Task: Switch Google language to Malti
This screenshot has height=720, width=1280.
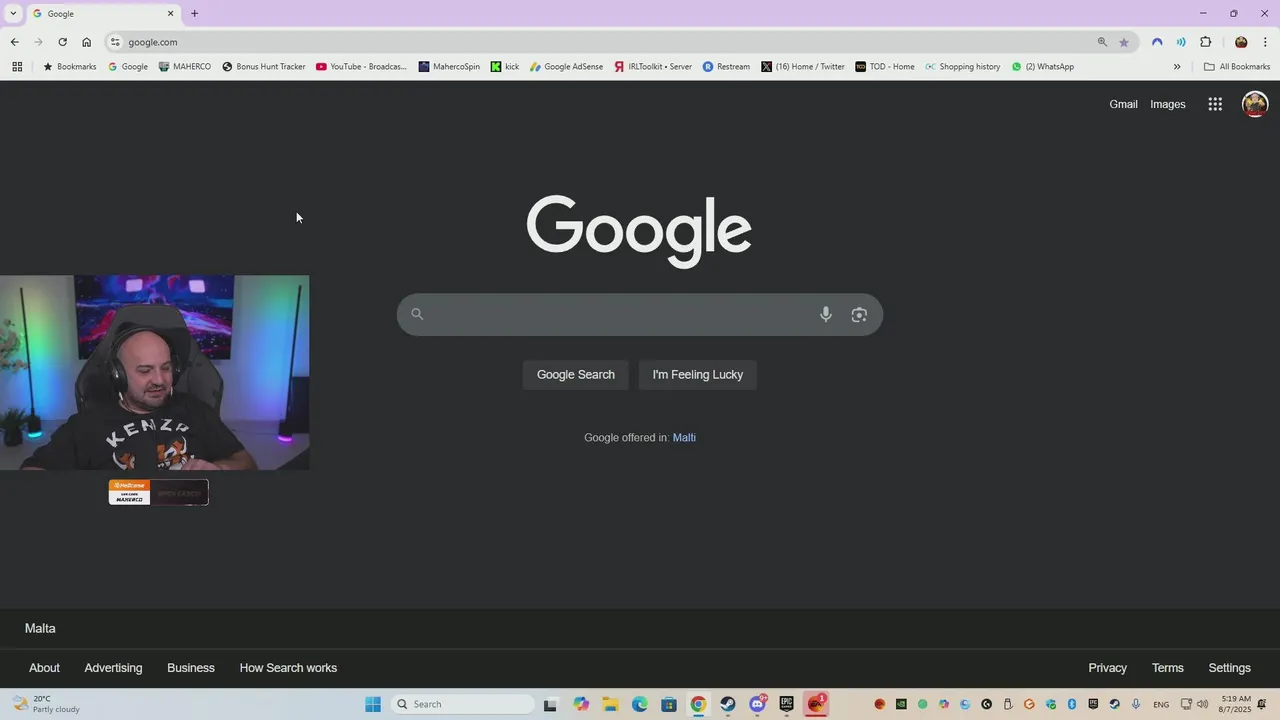Action: [684, 437]
